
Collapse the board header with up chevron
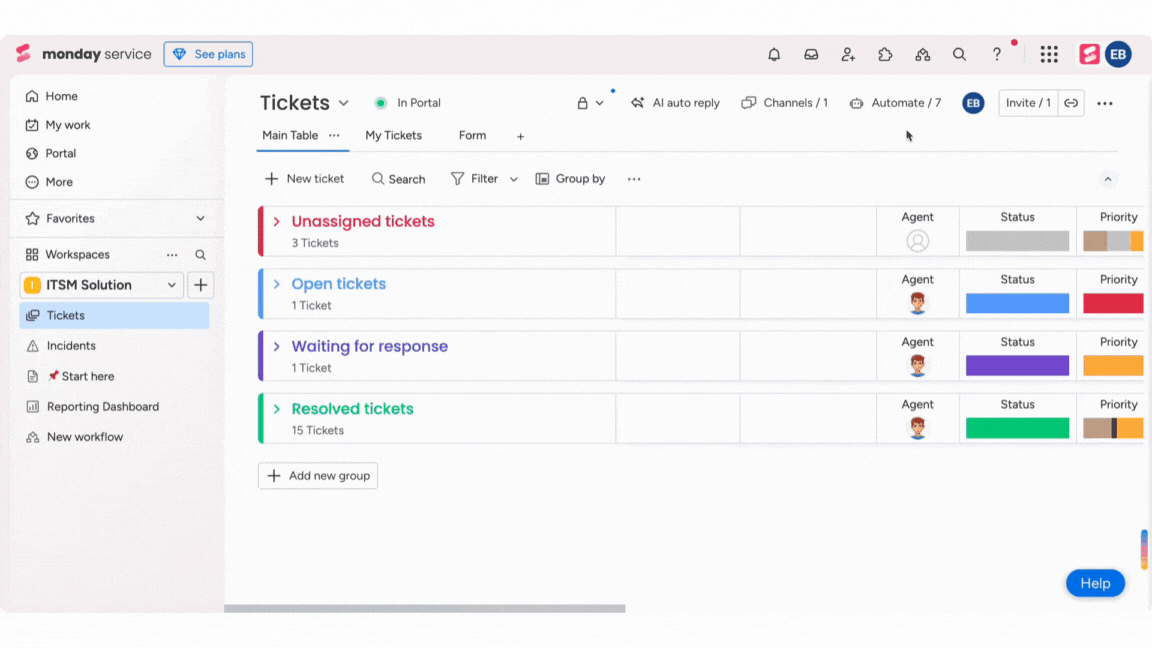[x=1108, y=179]
